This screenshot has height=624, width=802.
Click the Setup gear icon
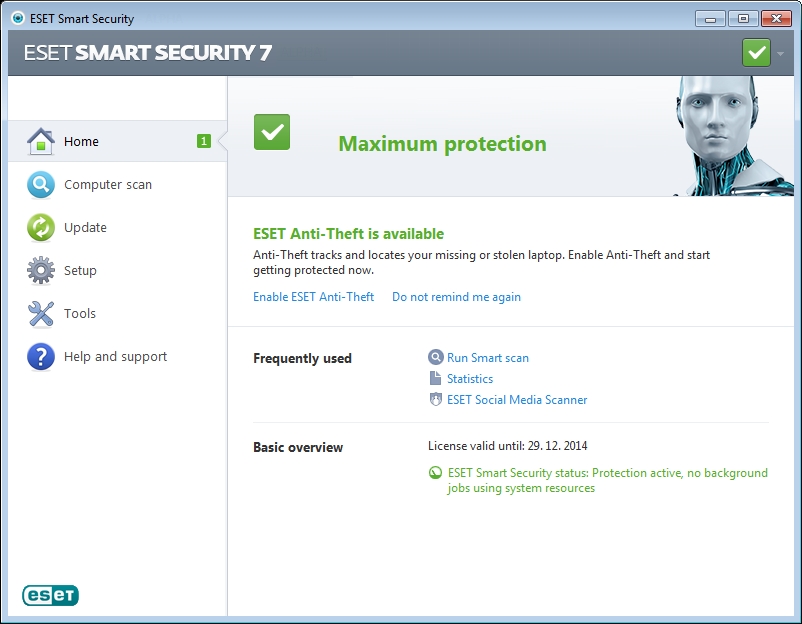click(40, 270)
